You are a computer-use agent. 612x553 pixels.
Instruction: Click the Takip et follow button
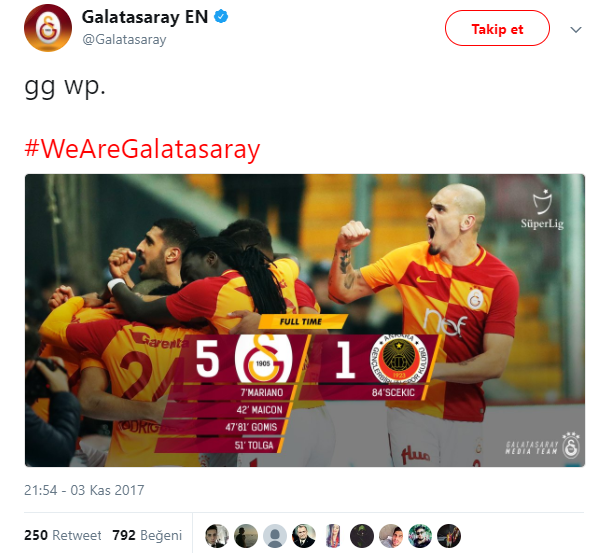click(x=497, y=28)
